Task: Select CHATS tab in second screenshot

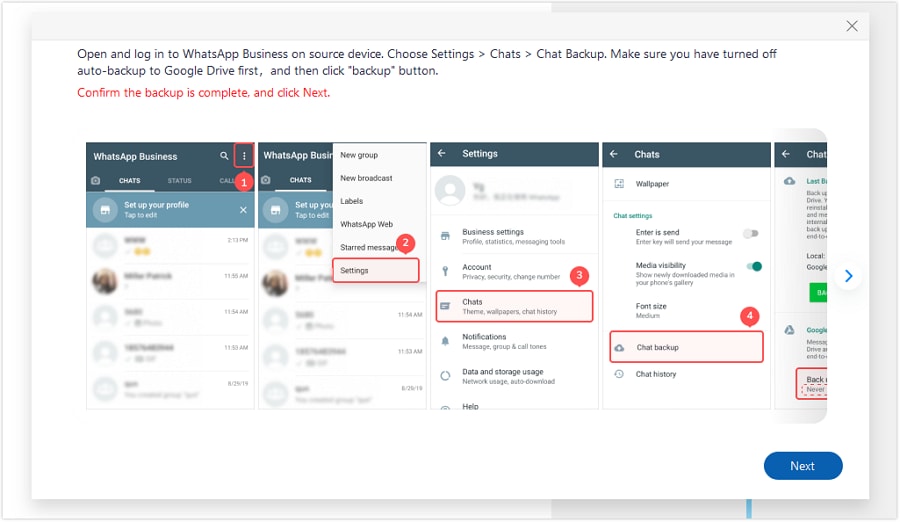Action: pos(301,180)
